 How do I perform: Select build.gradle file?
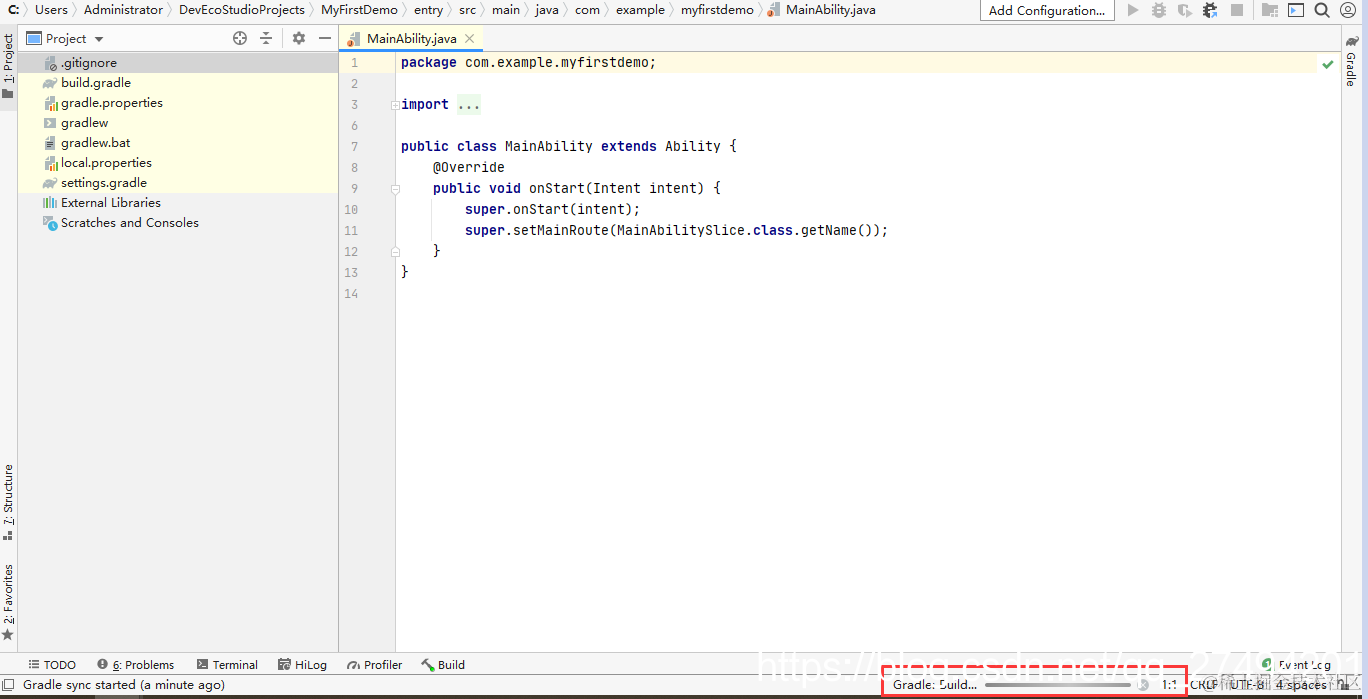178,83
